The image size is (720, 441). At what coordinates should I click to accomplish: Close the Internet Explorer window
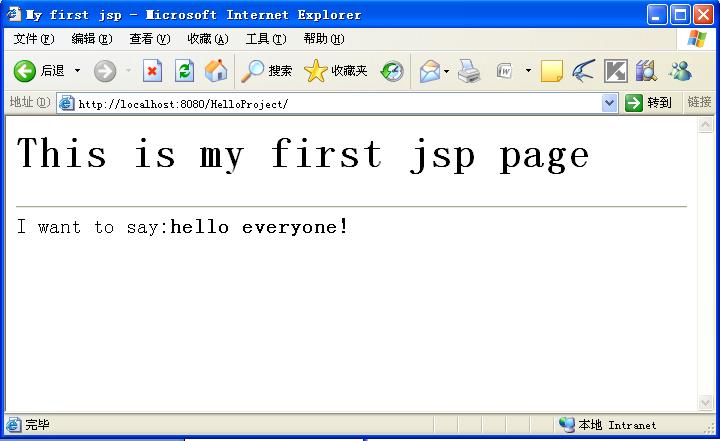[x=703, y=15]
